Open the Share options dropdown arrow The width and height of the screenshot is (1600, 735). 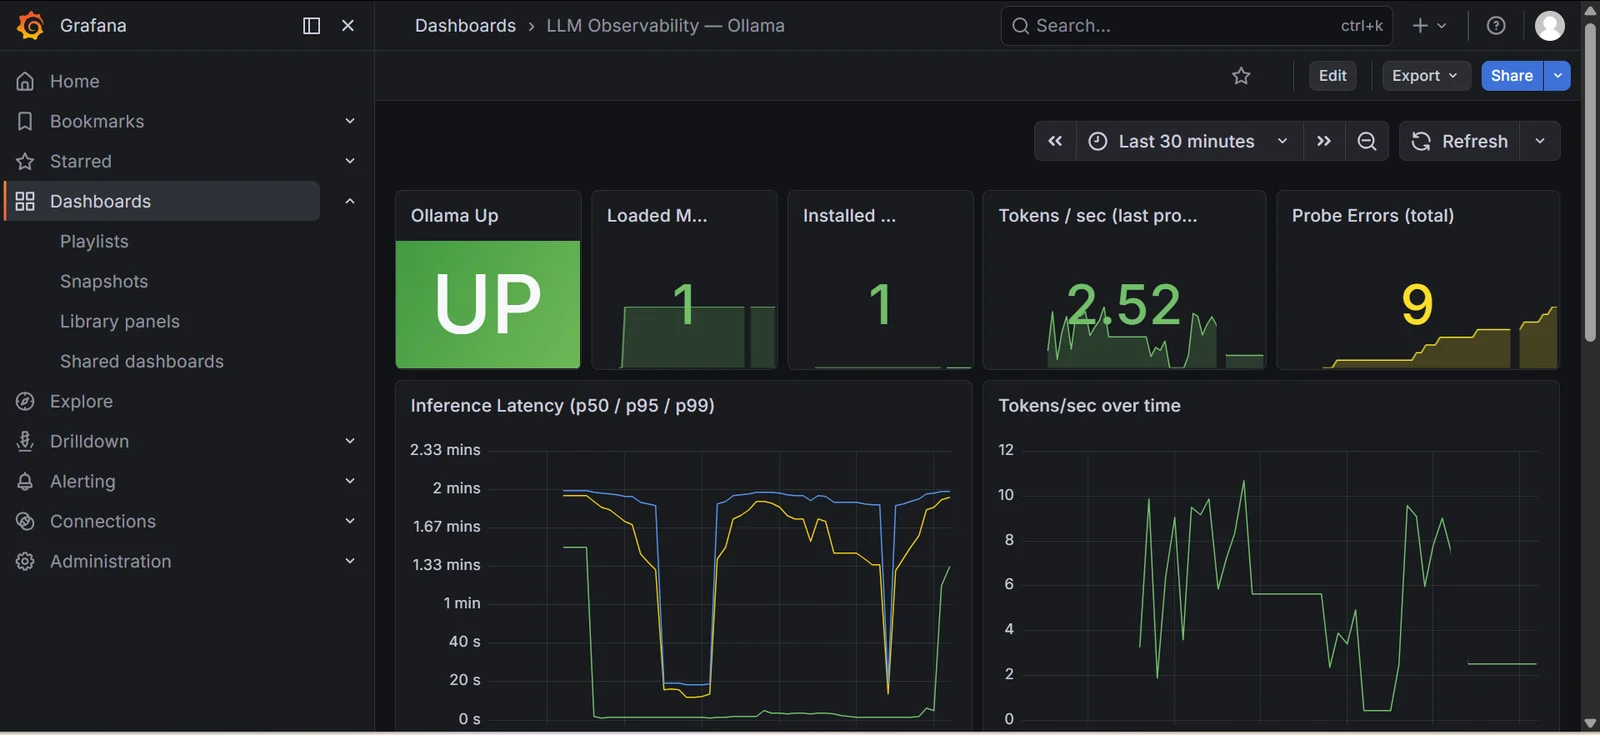tap(1557, 76)
